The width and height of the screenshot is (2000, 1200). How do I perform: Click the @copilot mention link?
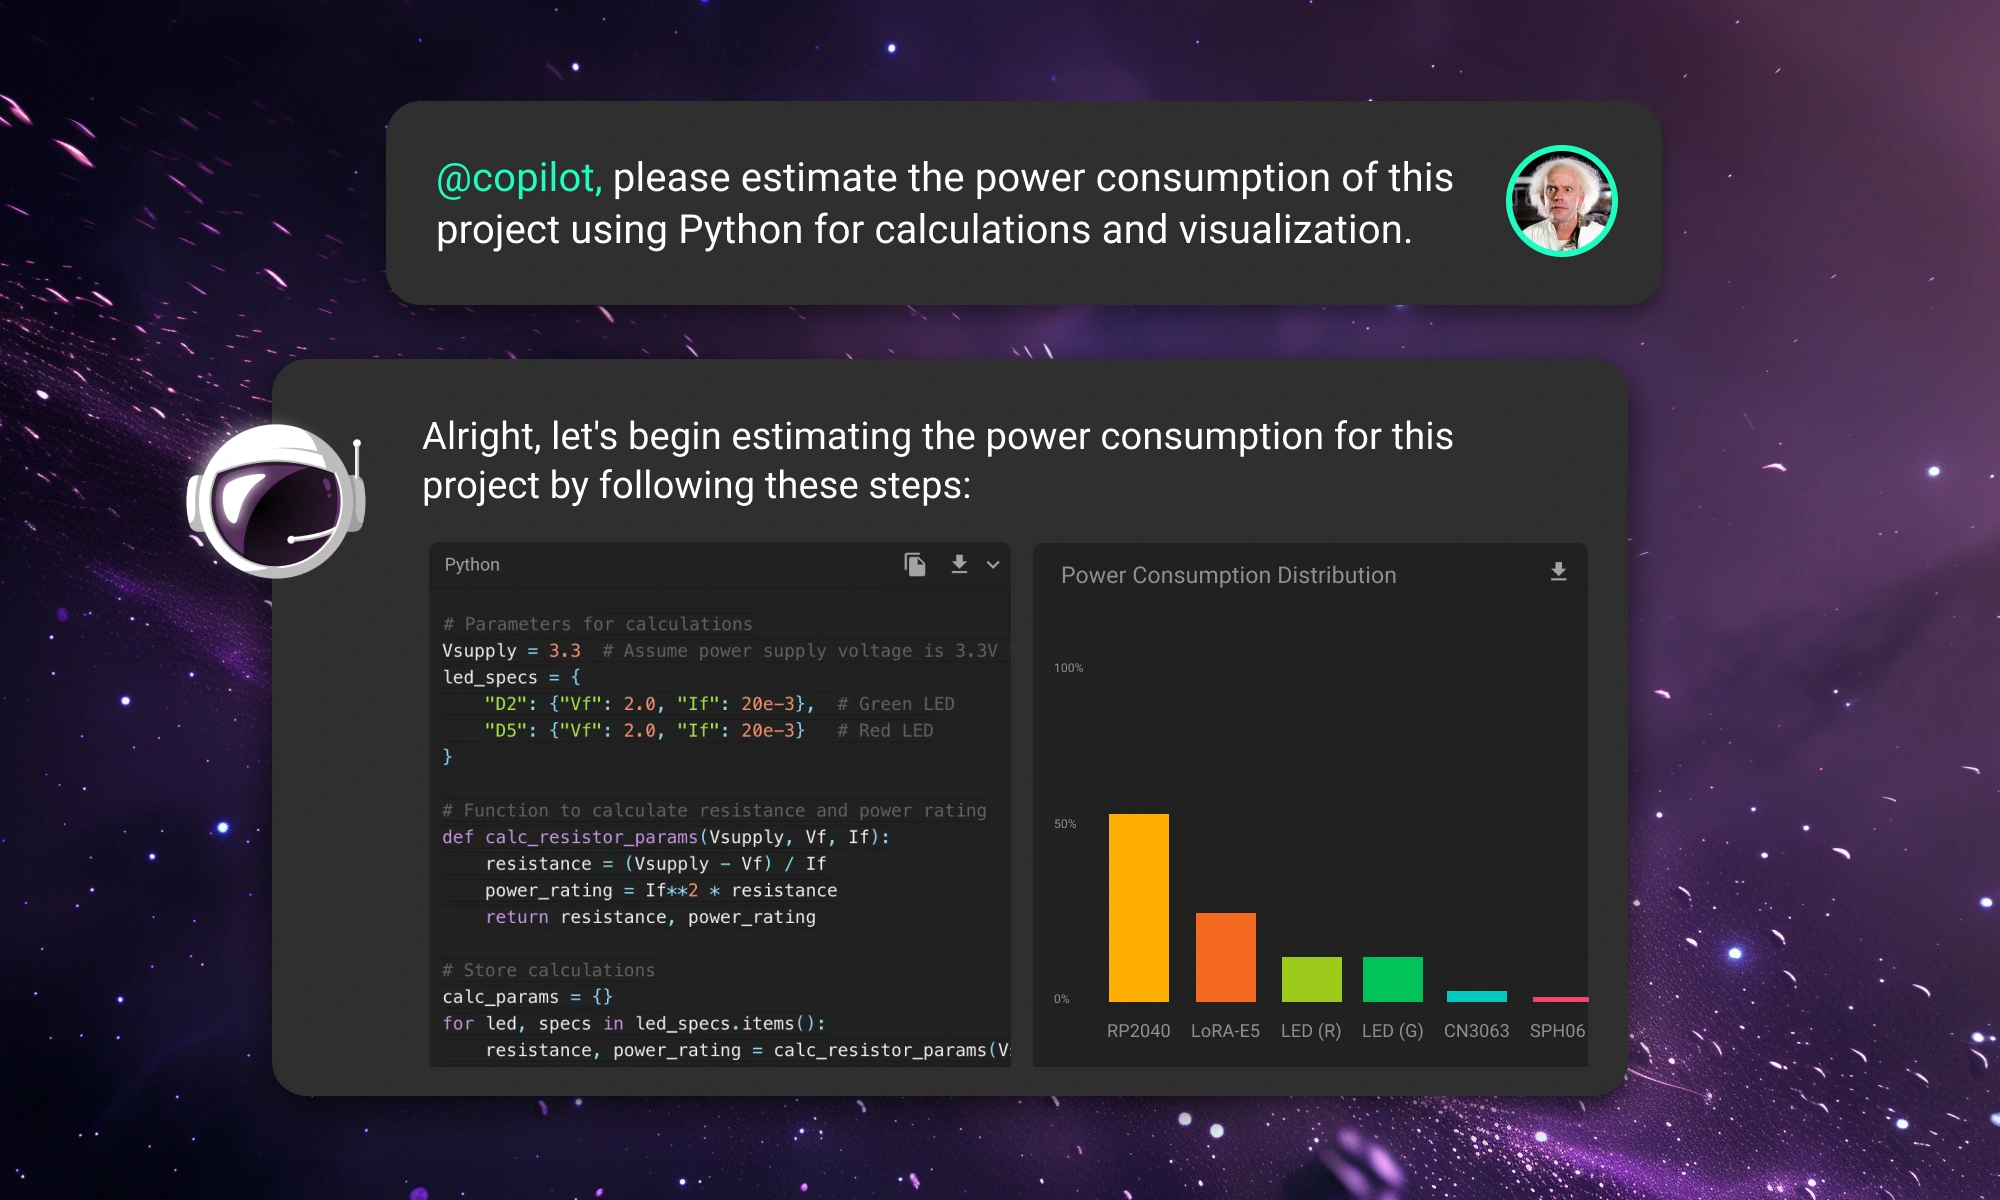click(518, 178)
